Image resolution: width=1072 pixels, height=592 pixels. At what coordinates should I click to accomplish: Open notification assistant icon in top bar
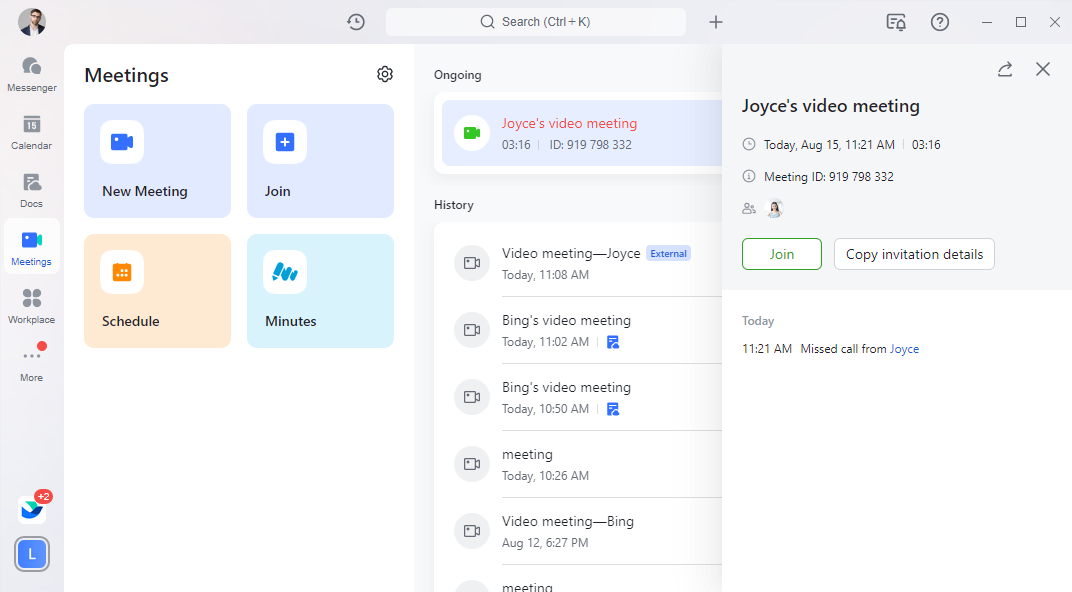pos(896,22)
